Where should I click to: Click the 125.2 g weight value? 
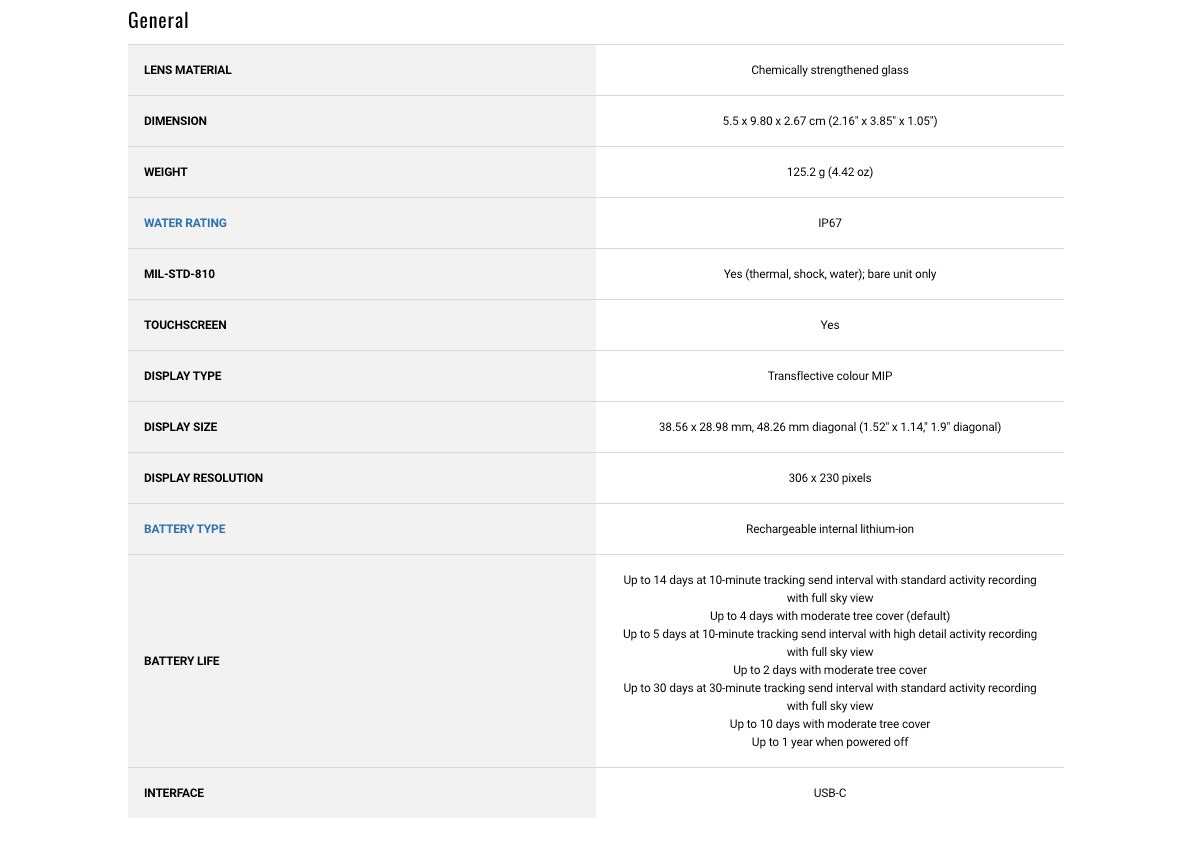click(x=829, y=172)
